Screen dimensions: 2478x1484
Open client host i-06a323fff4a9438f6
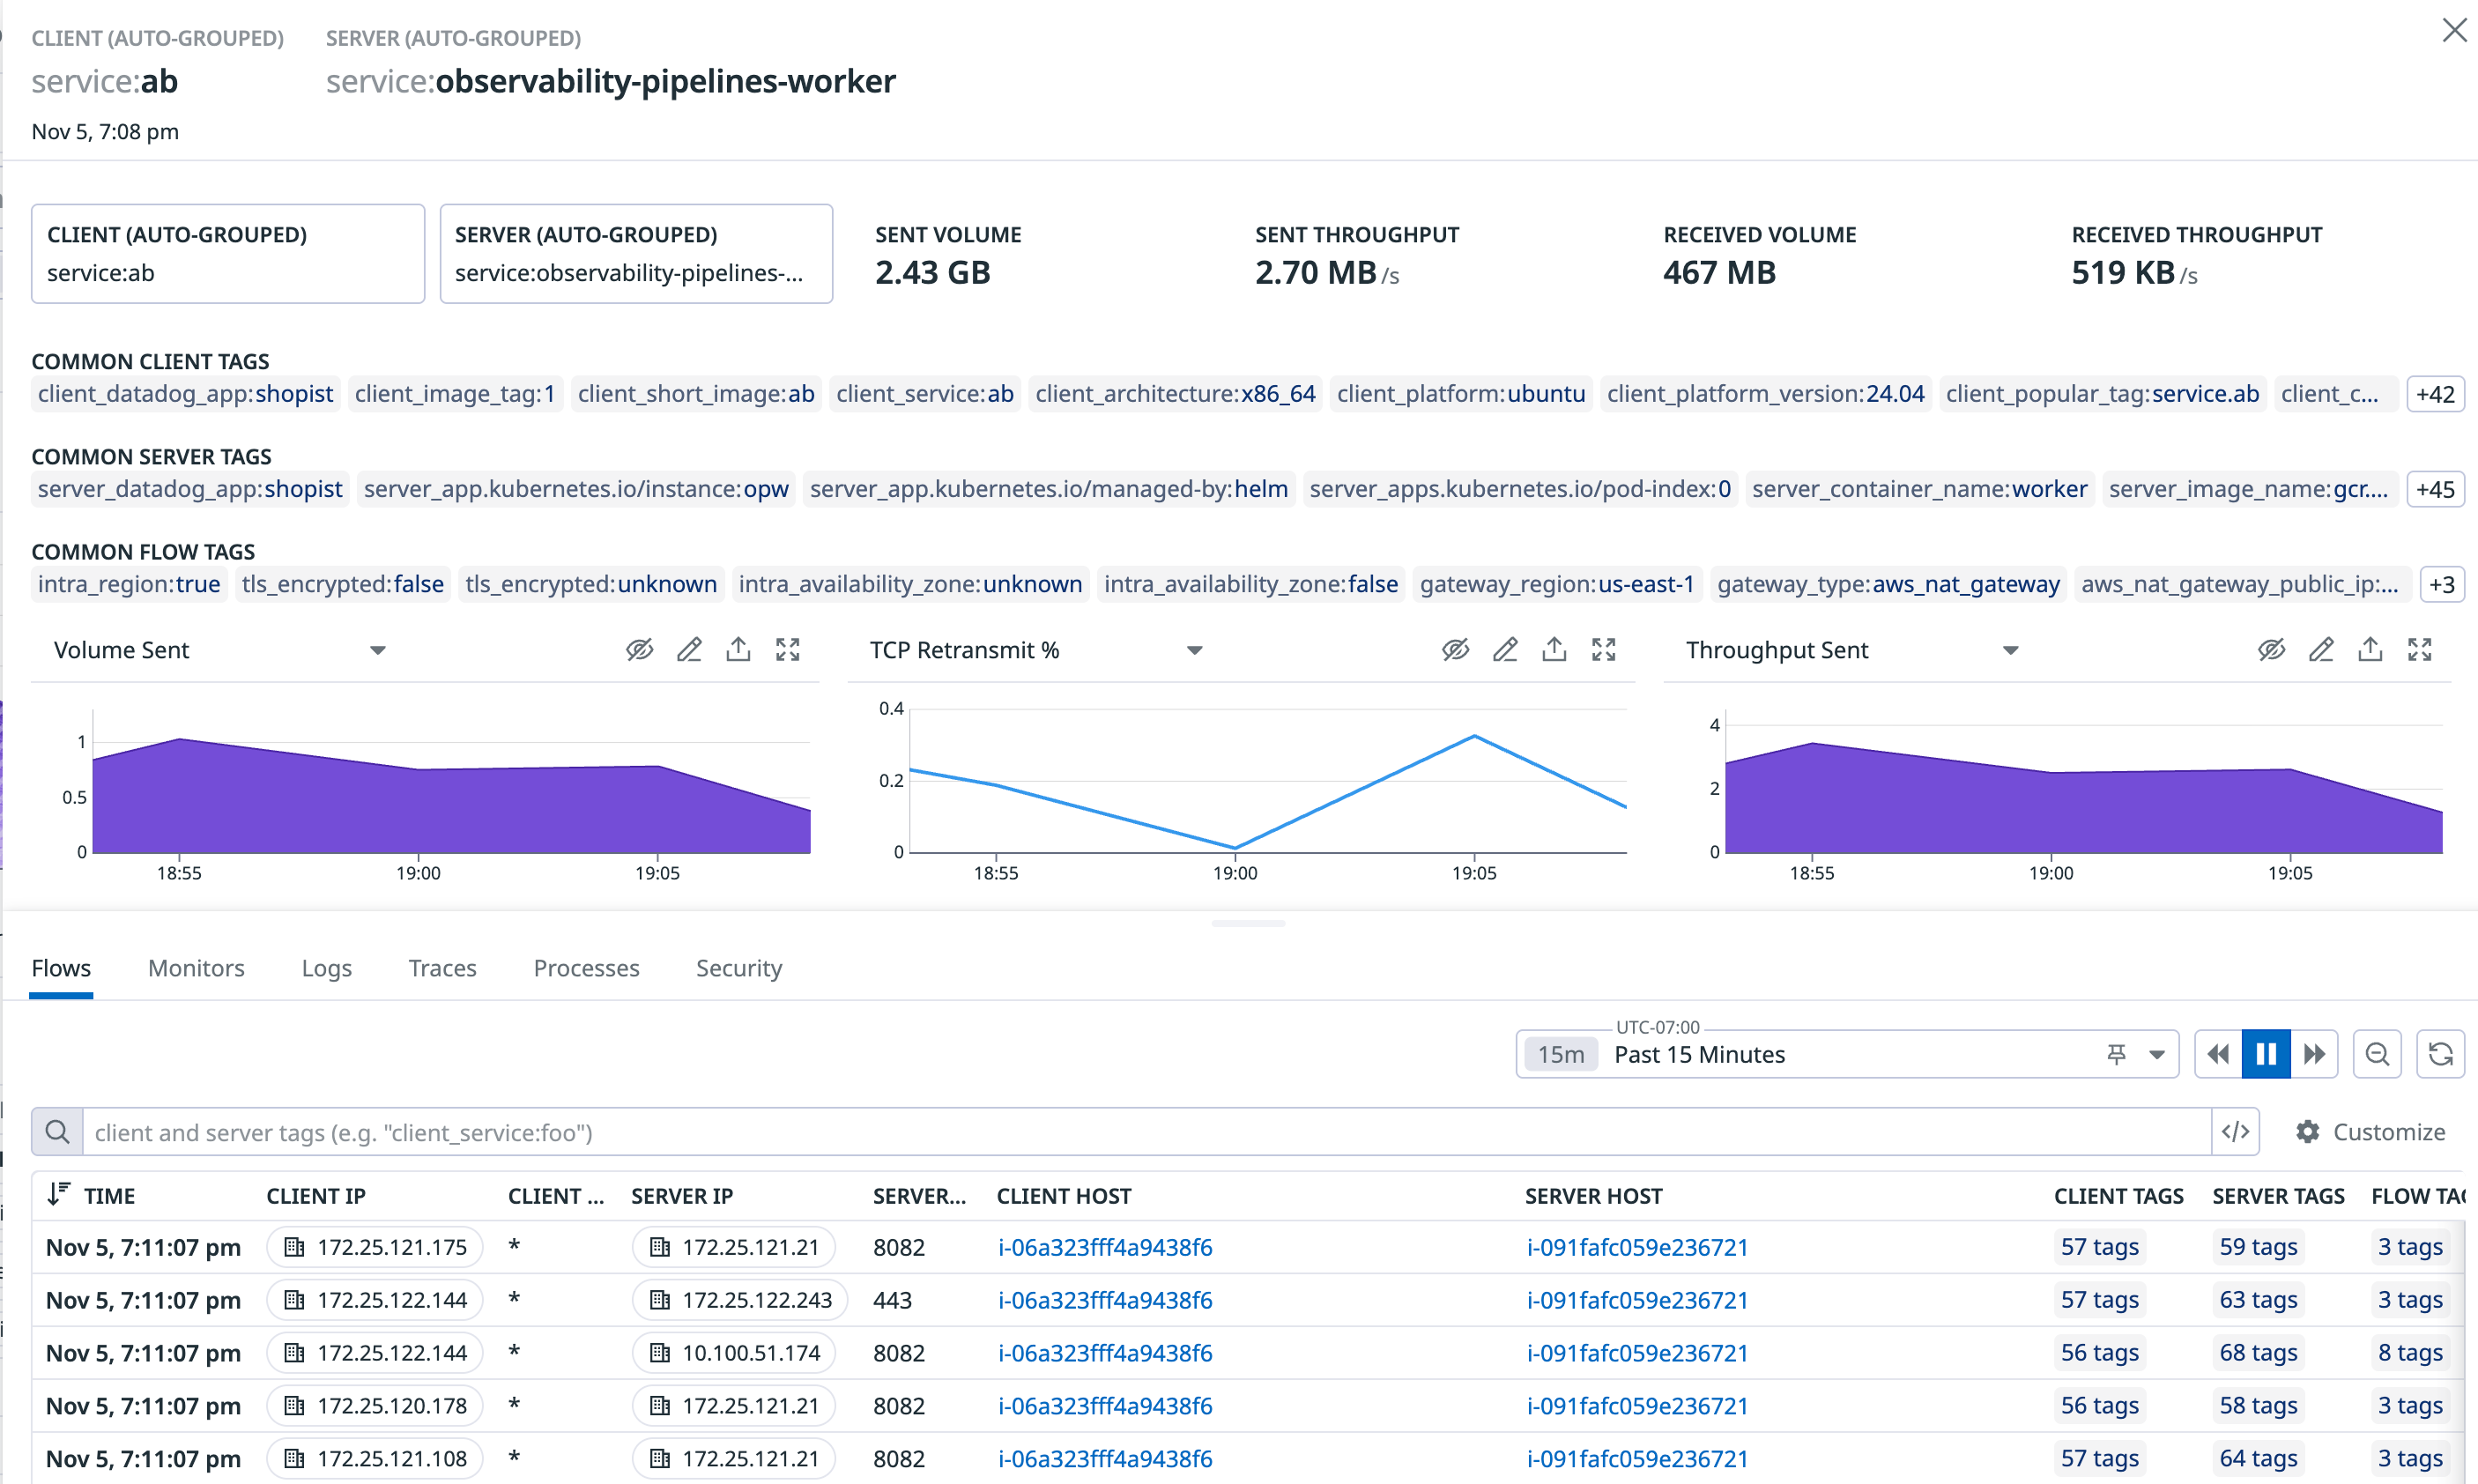pyautogui.click(x=1104, y=1247)
